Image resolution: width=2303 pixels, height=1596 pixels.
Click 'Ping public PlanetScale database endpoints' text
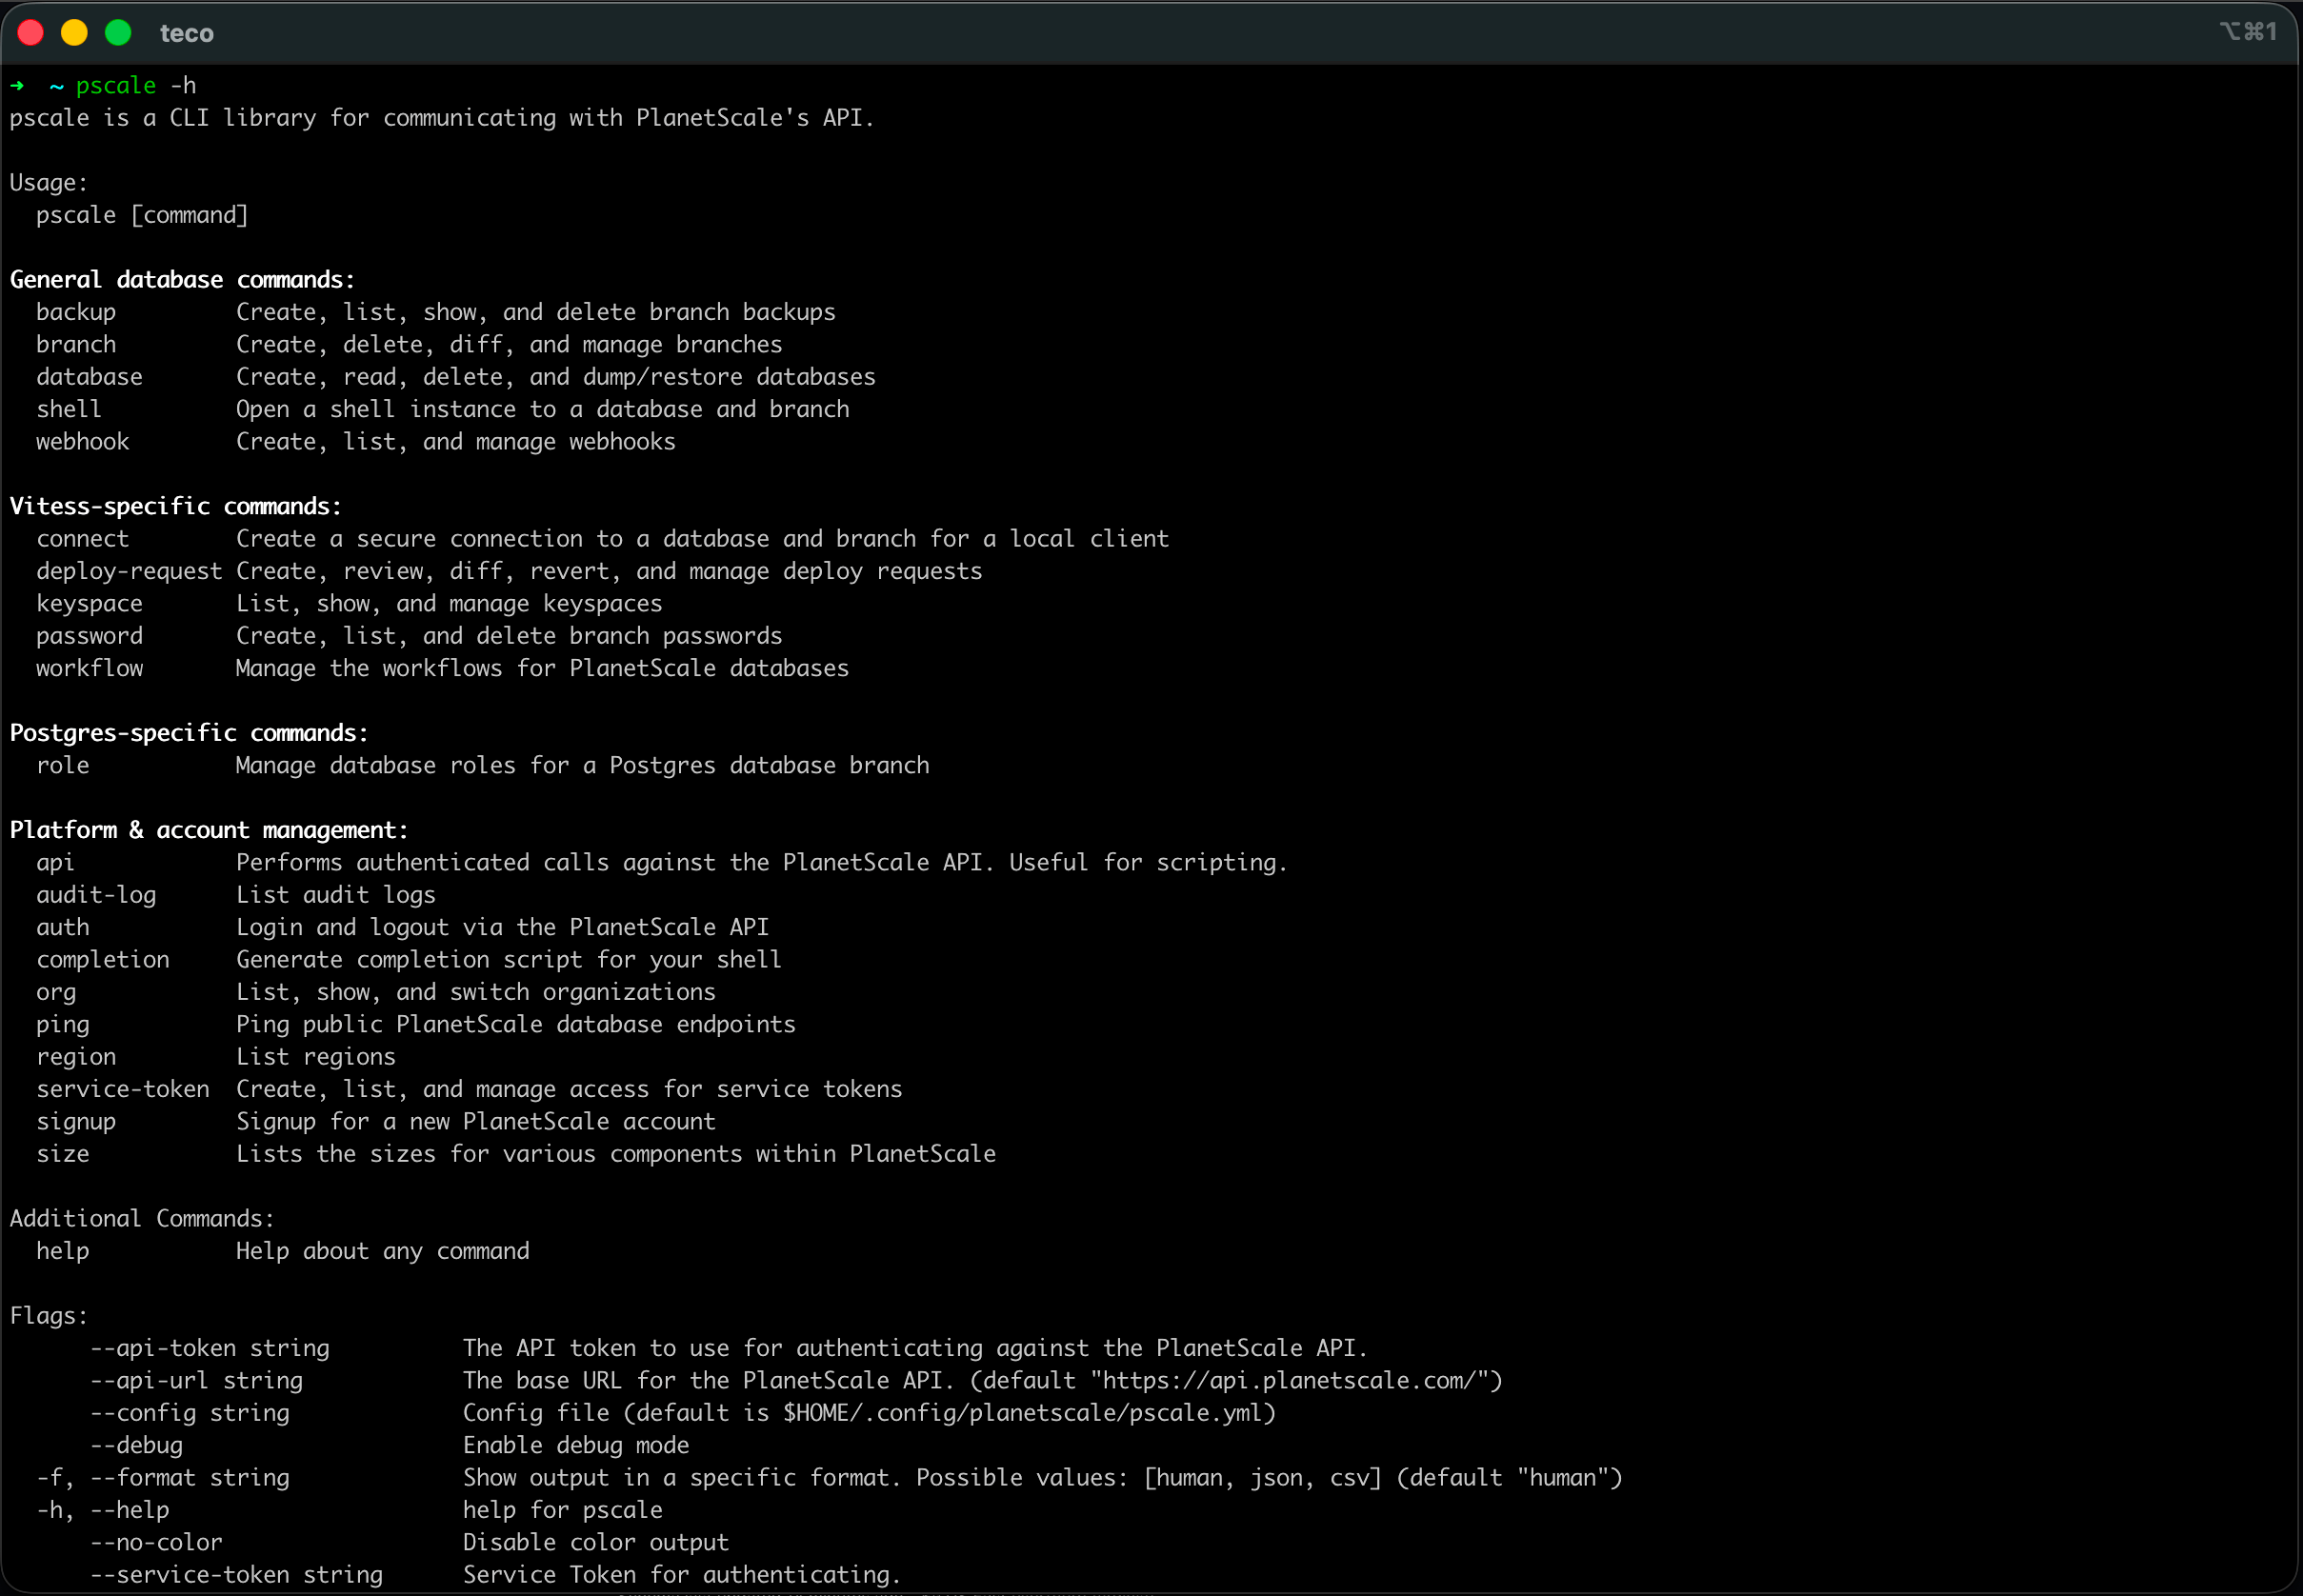coord(516,1025)
